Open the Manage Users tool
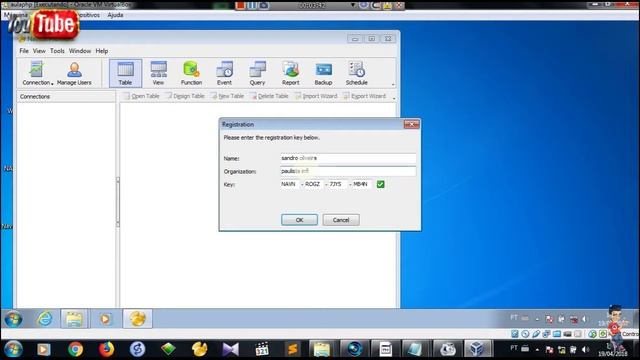This screenshot has width=640, height=360. click(x=74, y=73)
